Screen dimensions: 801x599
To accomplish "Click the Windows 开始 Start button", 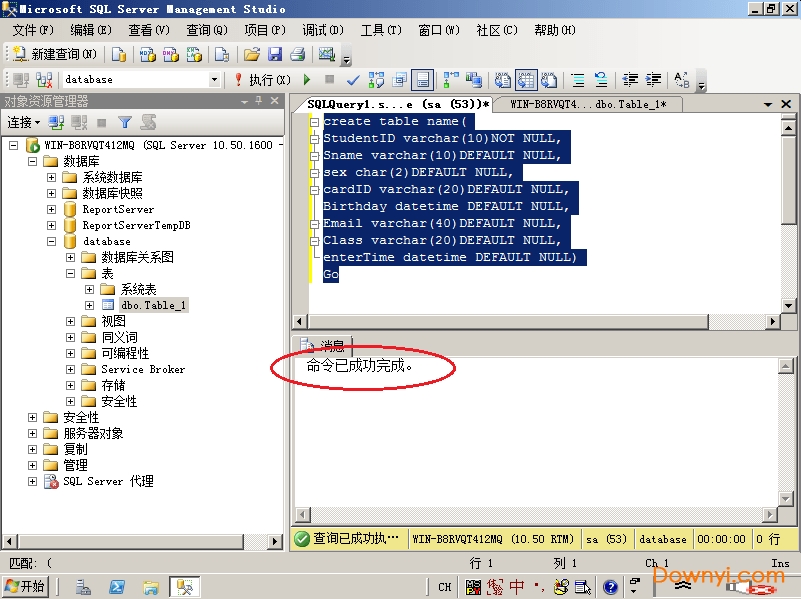I will (x=25, y=587).
